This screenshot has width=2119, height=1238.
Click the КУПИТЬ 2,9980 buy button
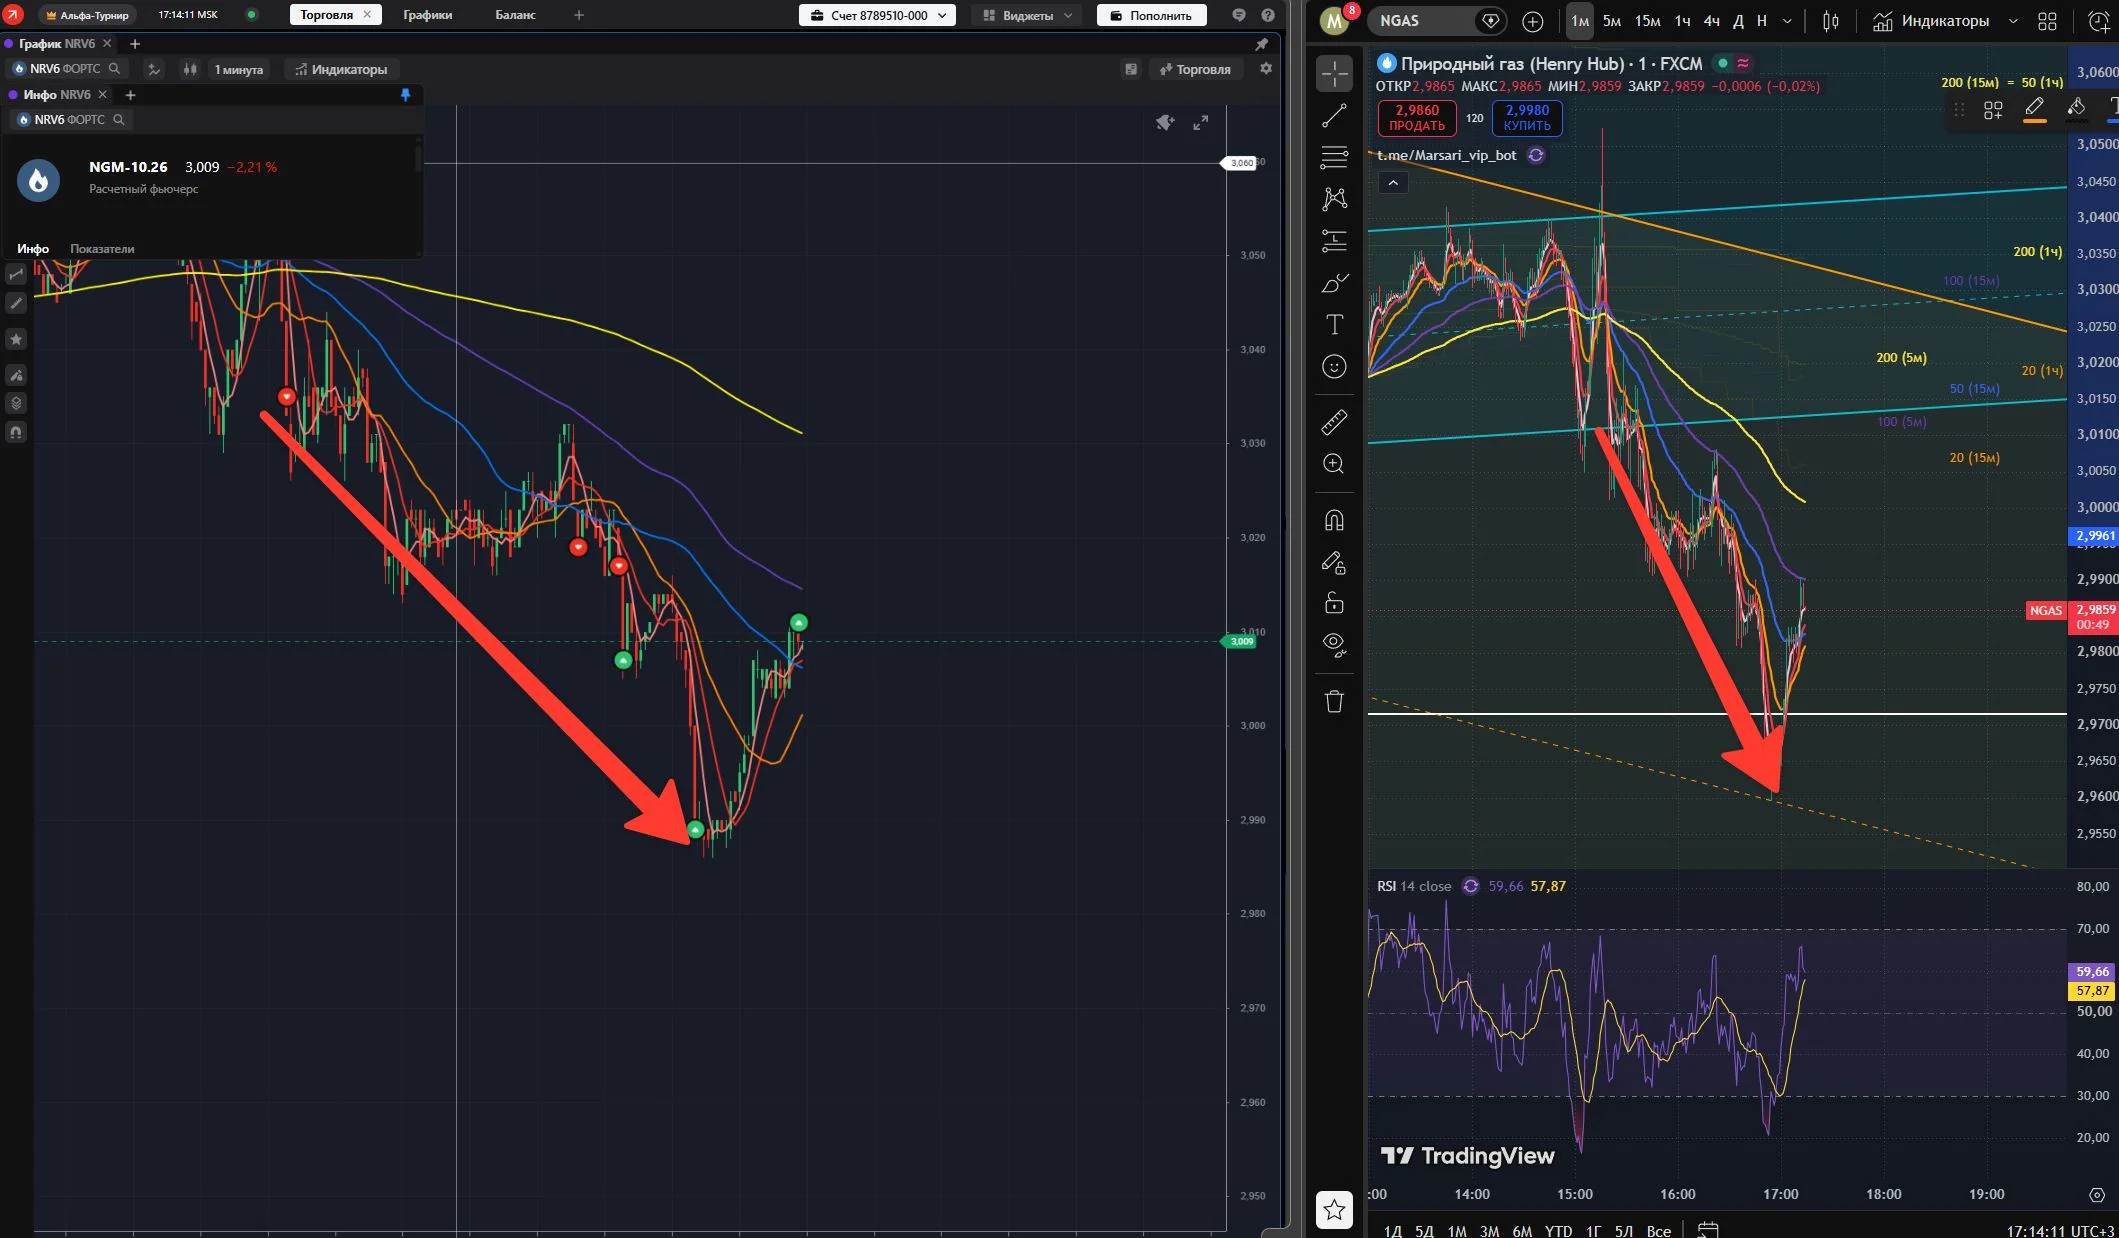(x=1527, y=118)
